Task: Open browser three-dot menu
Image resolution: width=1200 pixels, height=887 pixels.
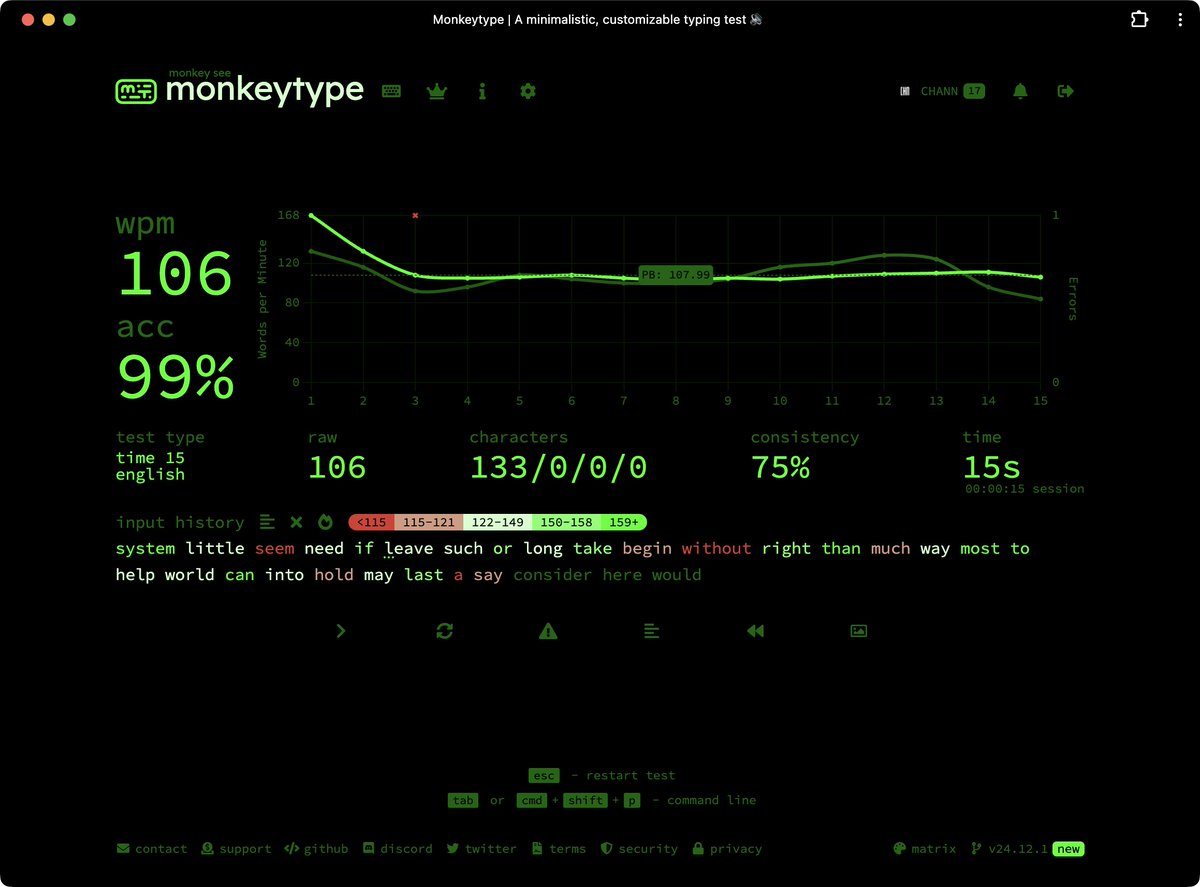Action: (1180, 19)
